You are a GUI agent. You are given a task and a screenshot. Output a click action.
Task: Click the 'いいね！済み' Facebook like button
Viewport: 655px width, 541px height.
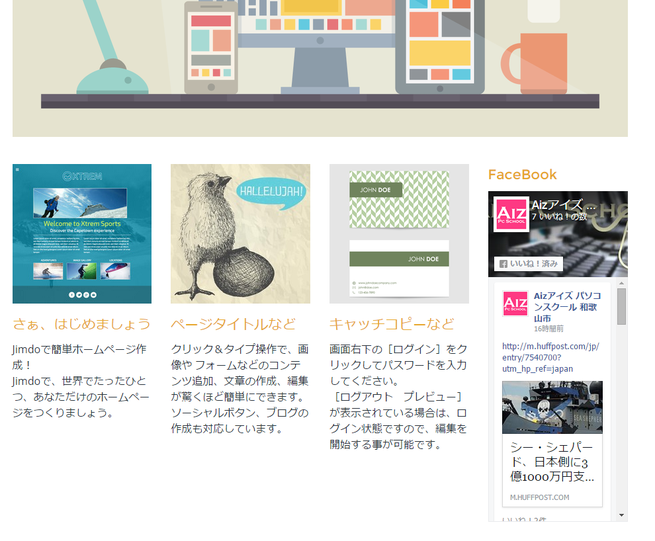528,264
